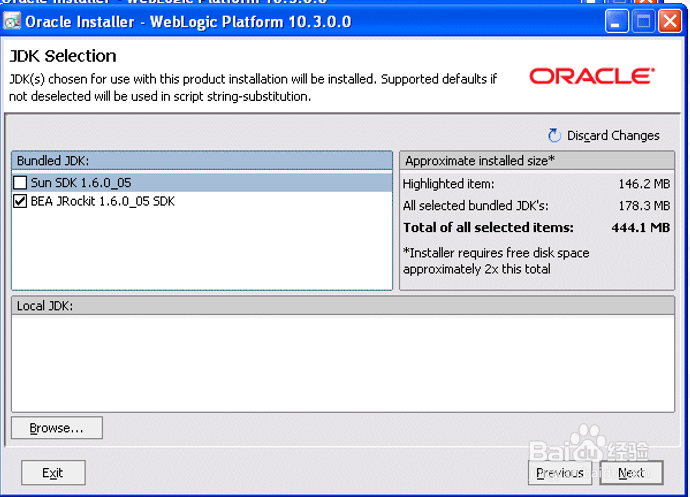This screenshot has height=497, width=690.
Task: Click inside the empty Local JDK list
Action: pyautogui.click(x=343, y=364)
